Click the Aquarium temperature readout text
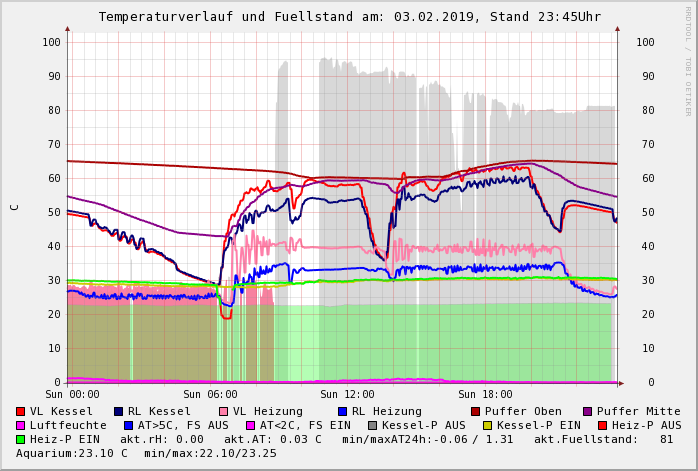 pyautogui.click(x=72, y=453)
